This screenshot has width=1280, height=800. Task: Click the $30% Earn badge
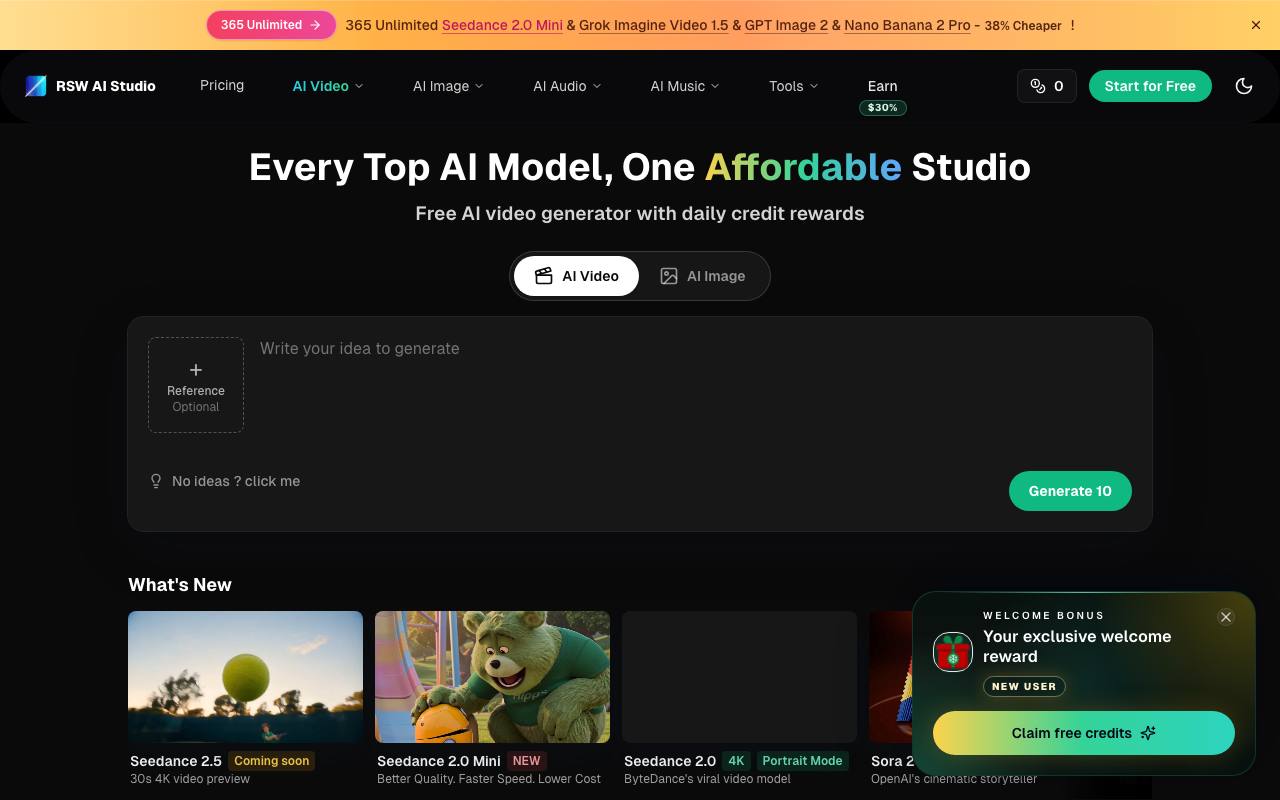pyautogui.click(x=882, y=107)
